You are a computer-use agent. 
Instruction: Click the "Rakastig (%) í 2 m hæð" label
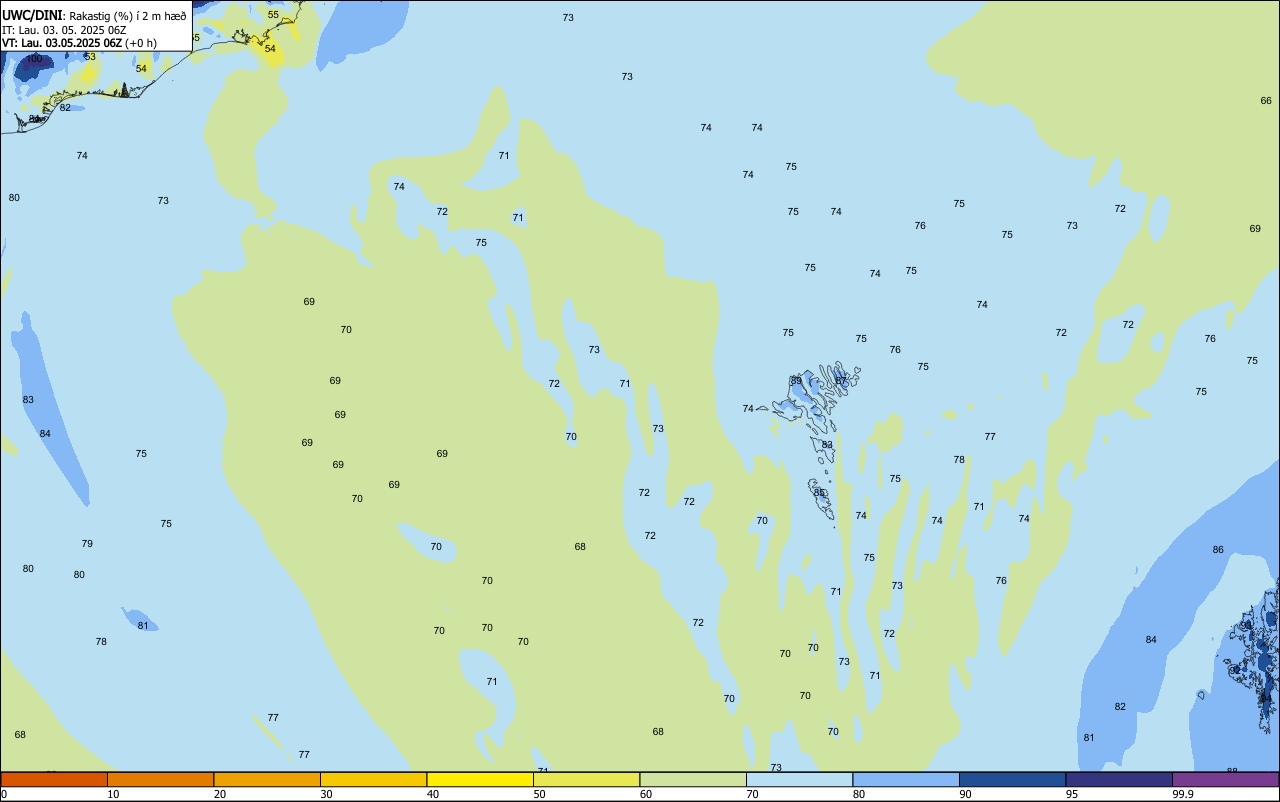coord(127,16)
